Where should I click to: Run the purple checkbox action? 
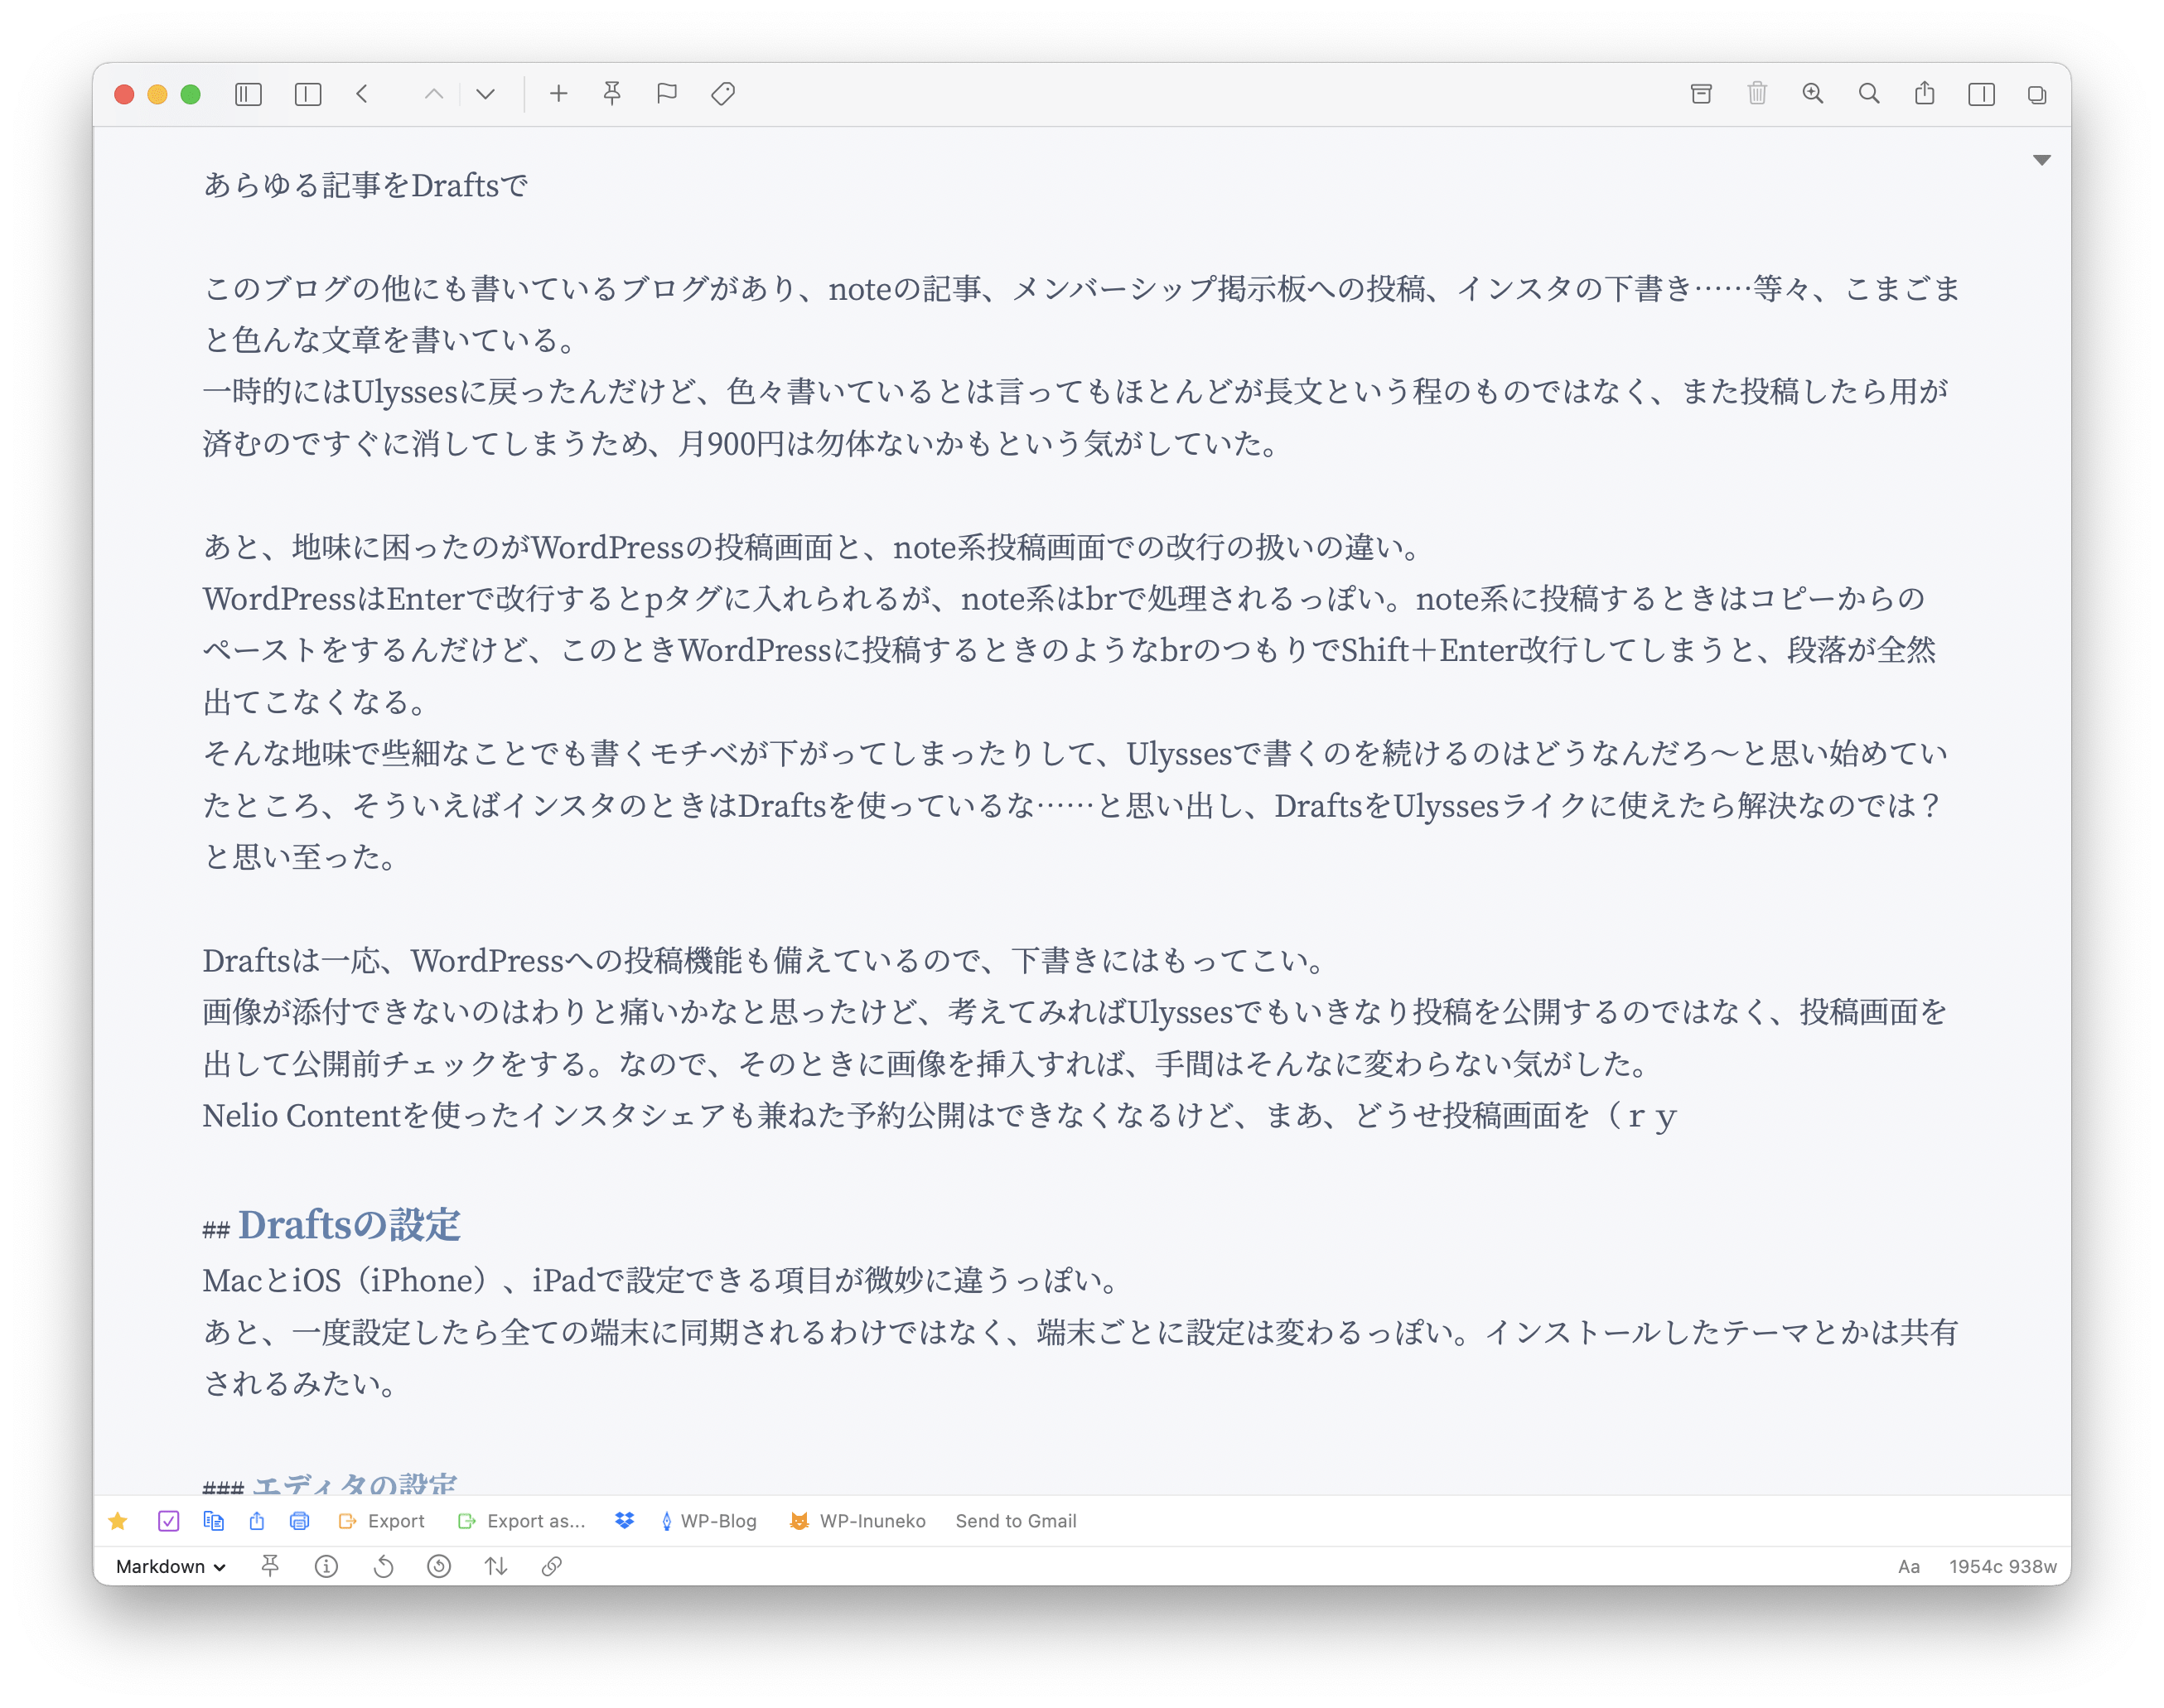[168, 1521]
